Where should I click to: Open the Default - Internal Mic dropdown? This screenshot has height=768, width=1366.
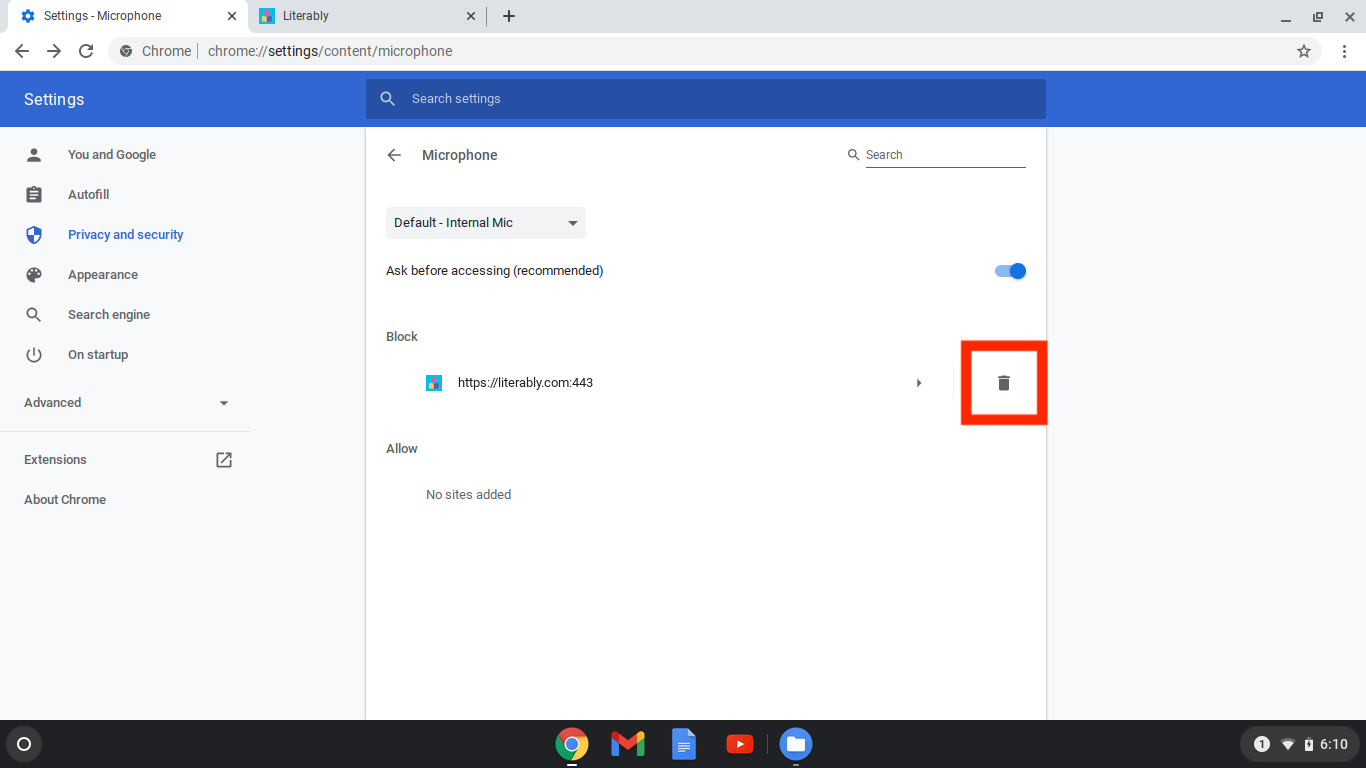pyautogui.click(x=486, y=223)
